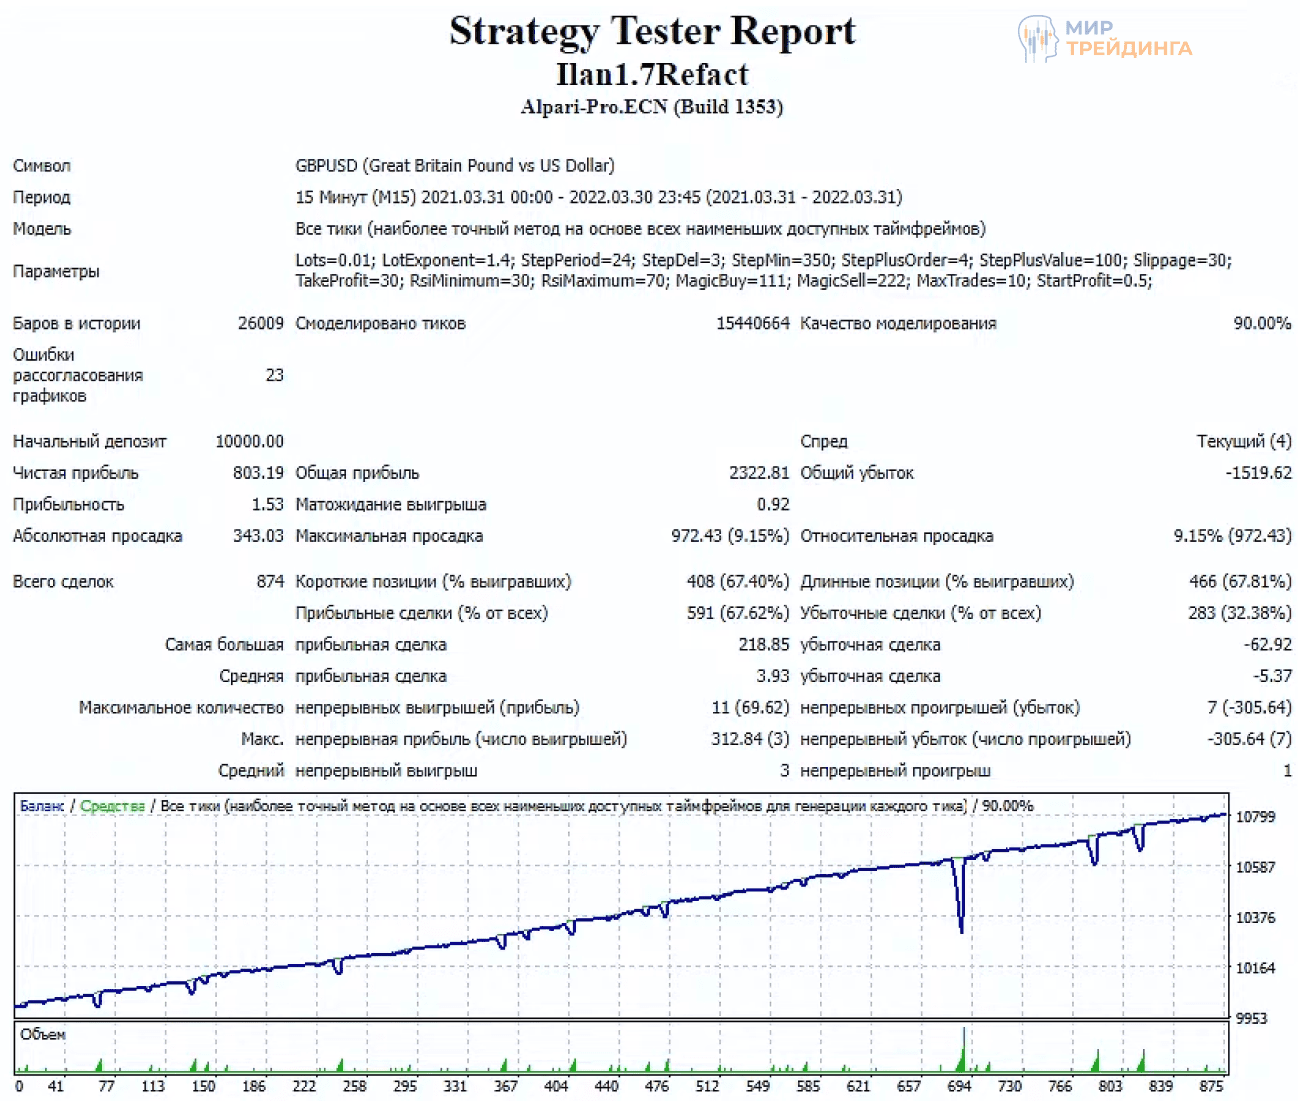
Task: Click the Баланс legend label
Action: coord(41,806)
